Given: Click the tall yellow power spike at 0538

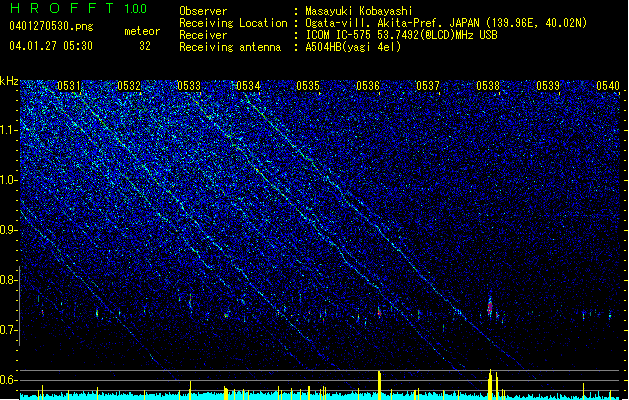Looking at the screenshot, I should coord(490,384).
